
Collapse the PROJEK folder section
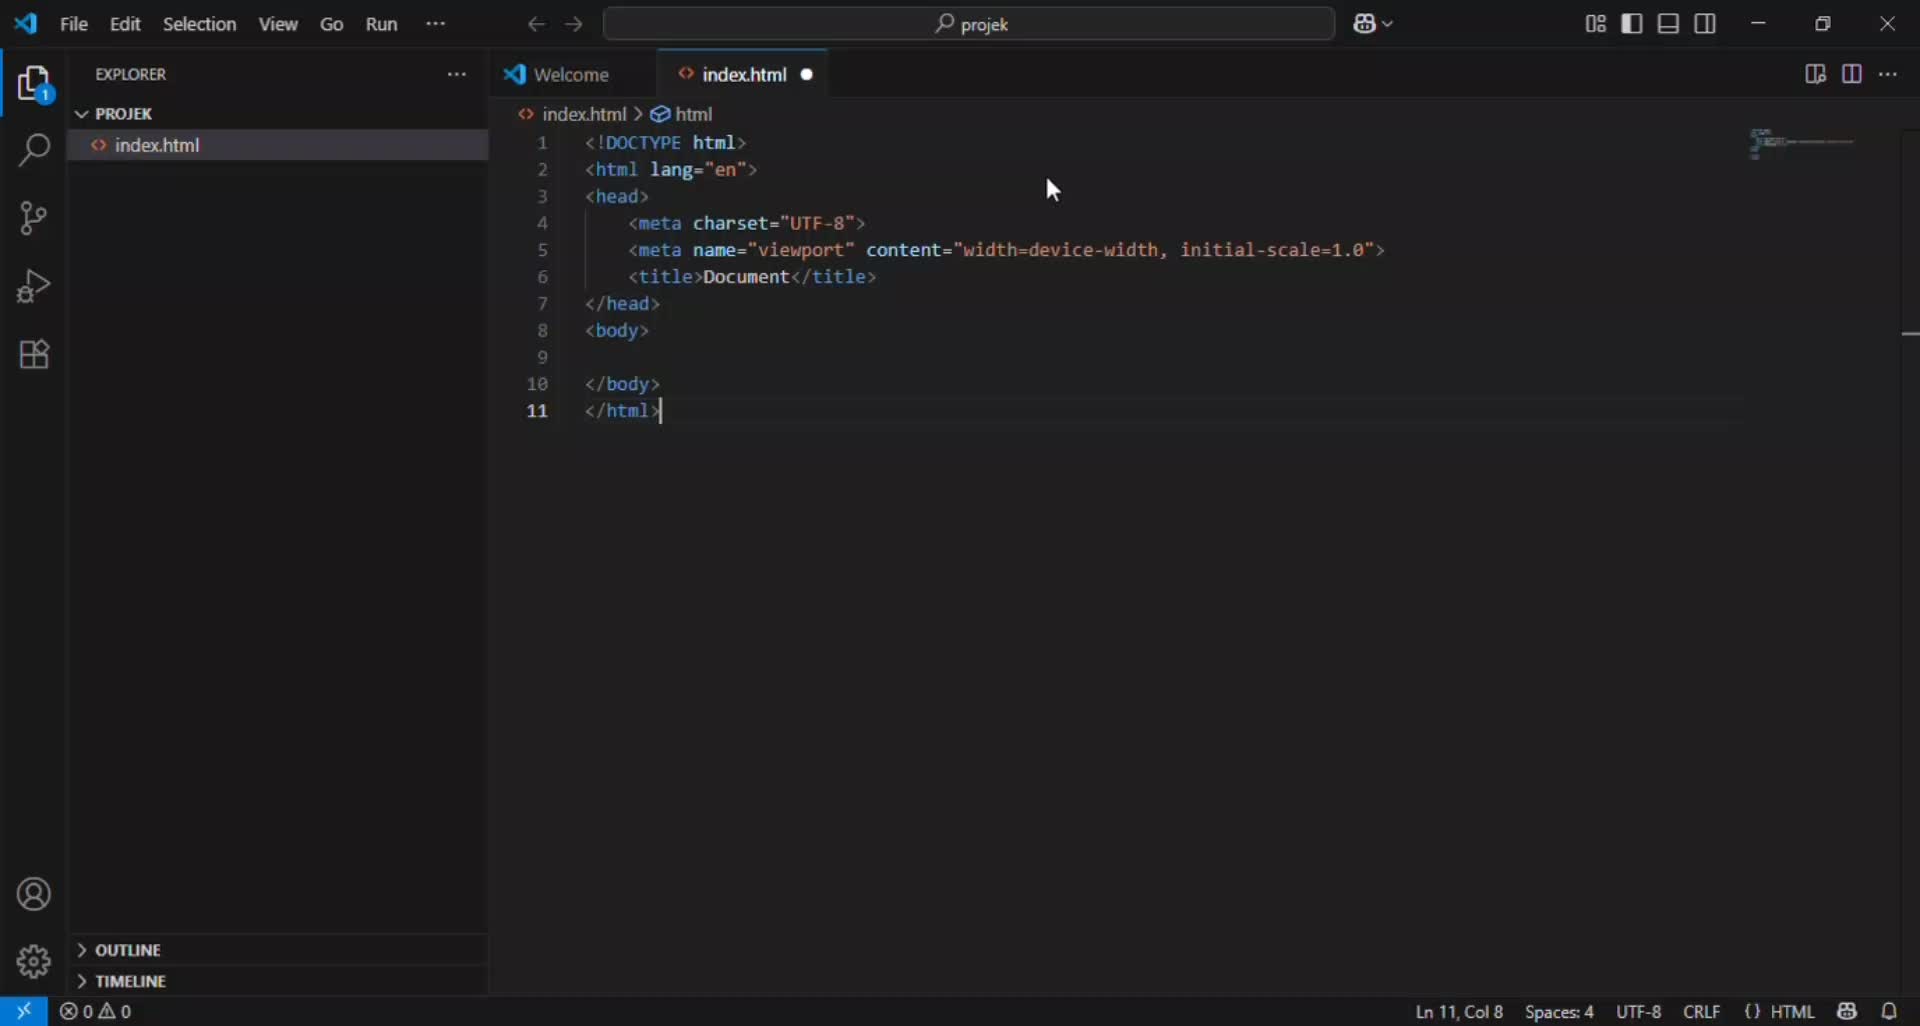pos(278,114)
